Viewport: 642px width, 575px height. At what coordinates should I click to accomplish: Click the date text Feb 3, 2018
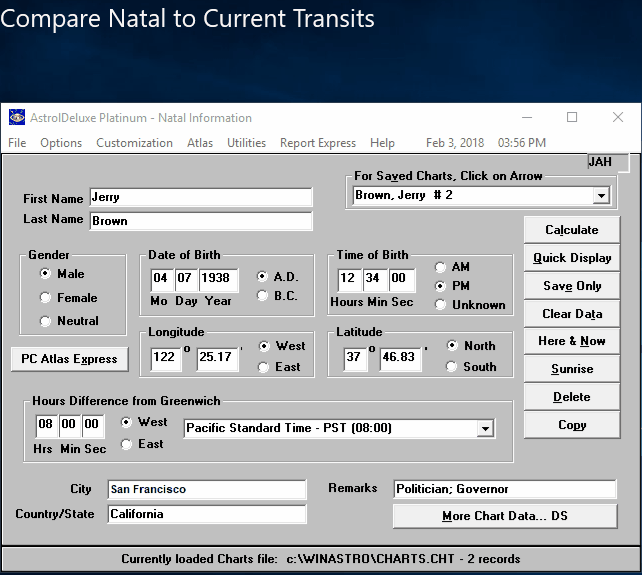[x=455, y=143]
